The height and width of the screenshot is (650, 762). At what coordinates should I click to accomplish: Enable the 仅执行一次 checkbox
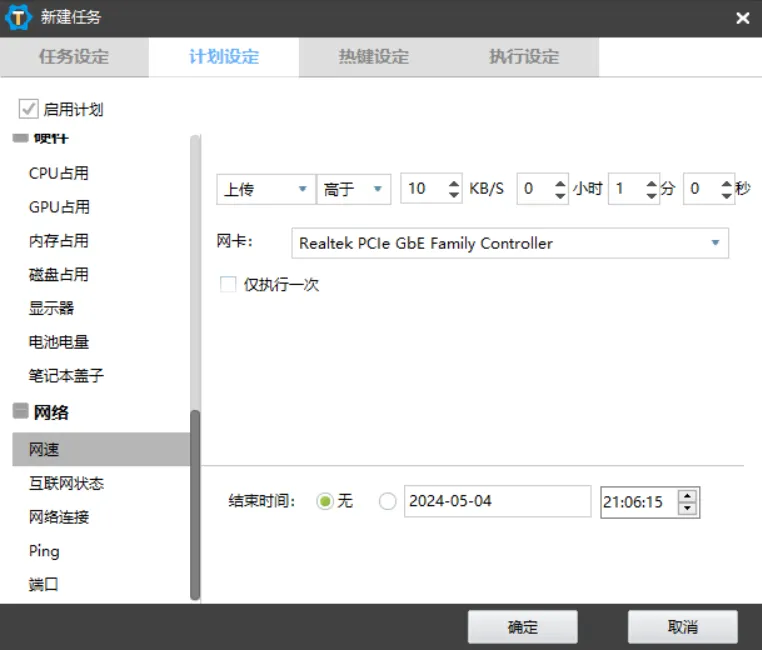(228, 285)
